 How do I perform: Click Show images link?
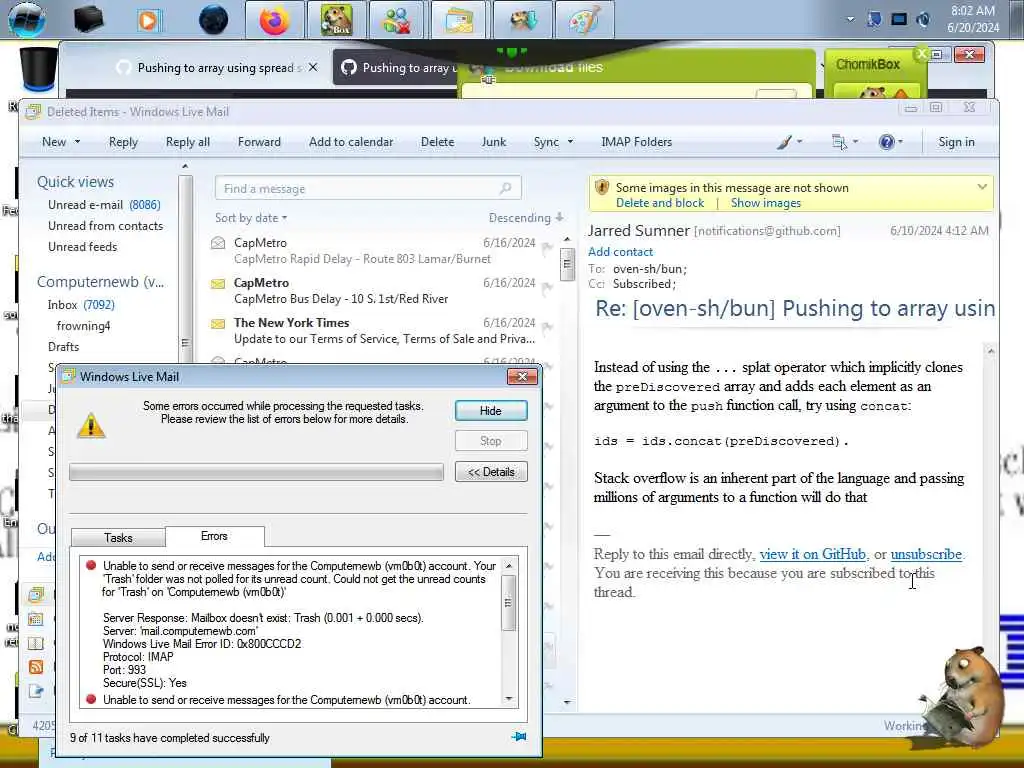coord(766,203)
